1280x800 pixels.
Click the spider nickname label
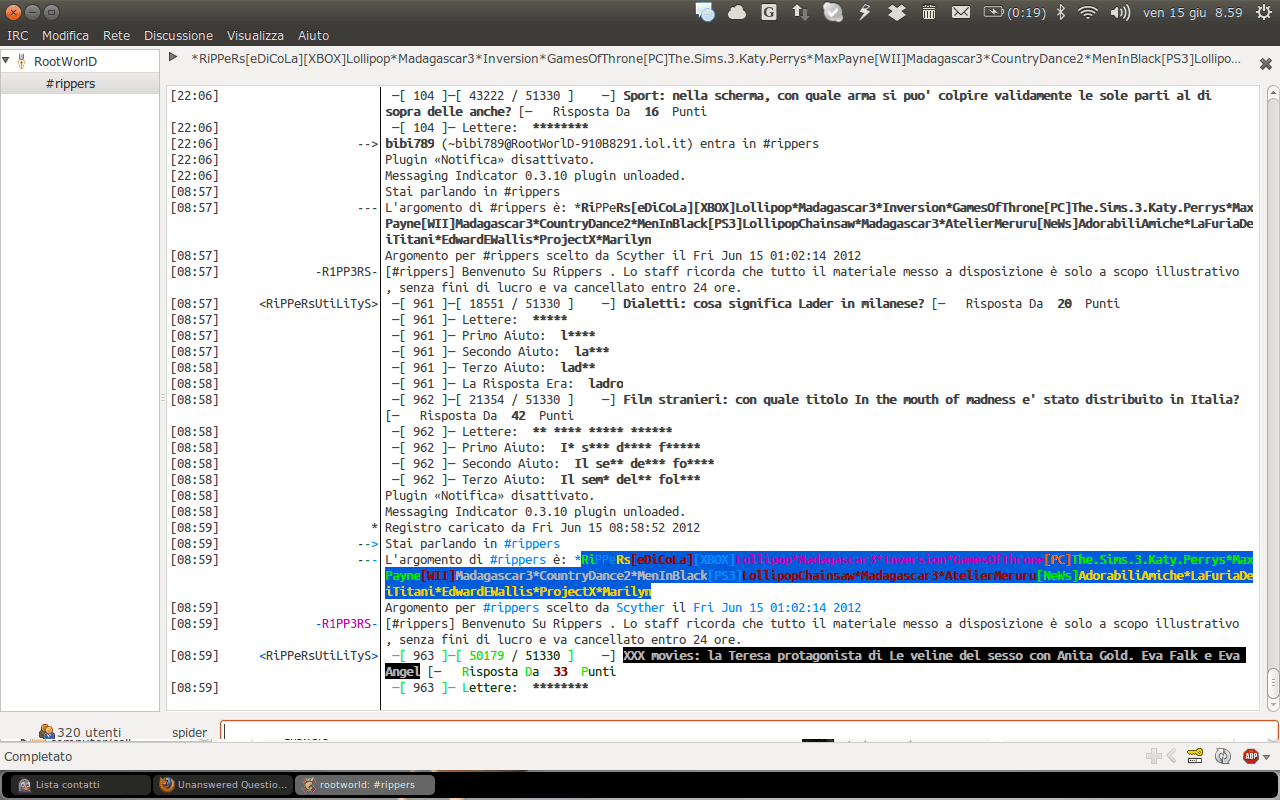(x=189, y=732)
